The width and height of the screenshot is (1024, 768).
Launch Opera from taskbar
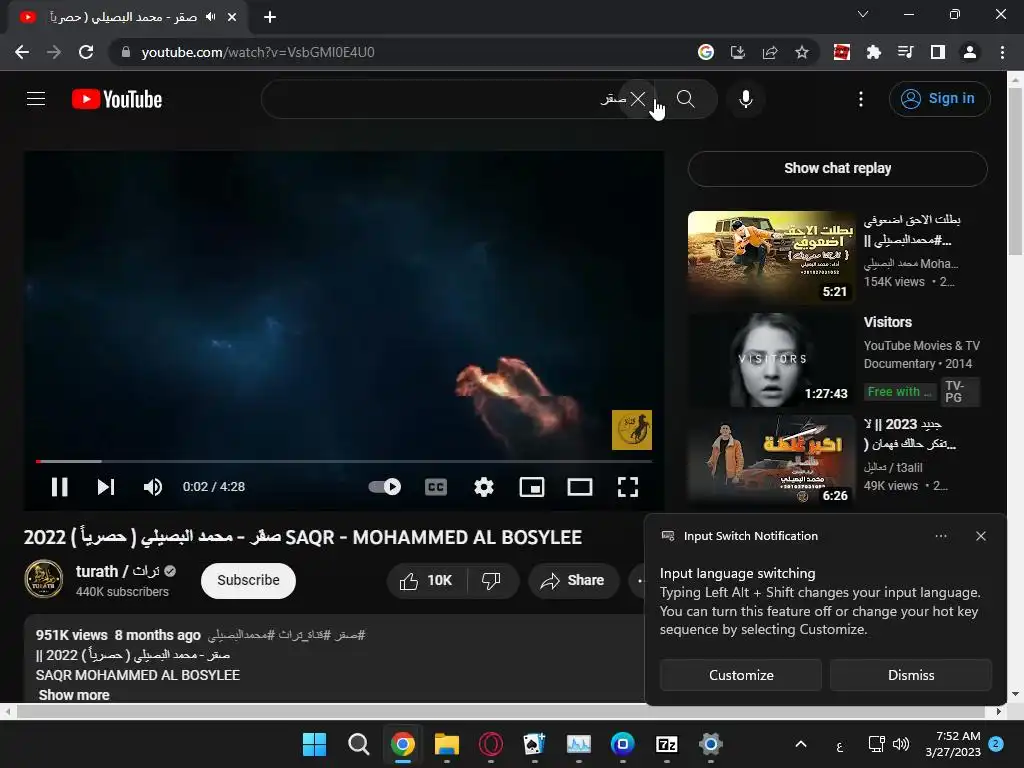pos(490,744)
